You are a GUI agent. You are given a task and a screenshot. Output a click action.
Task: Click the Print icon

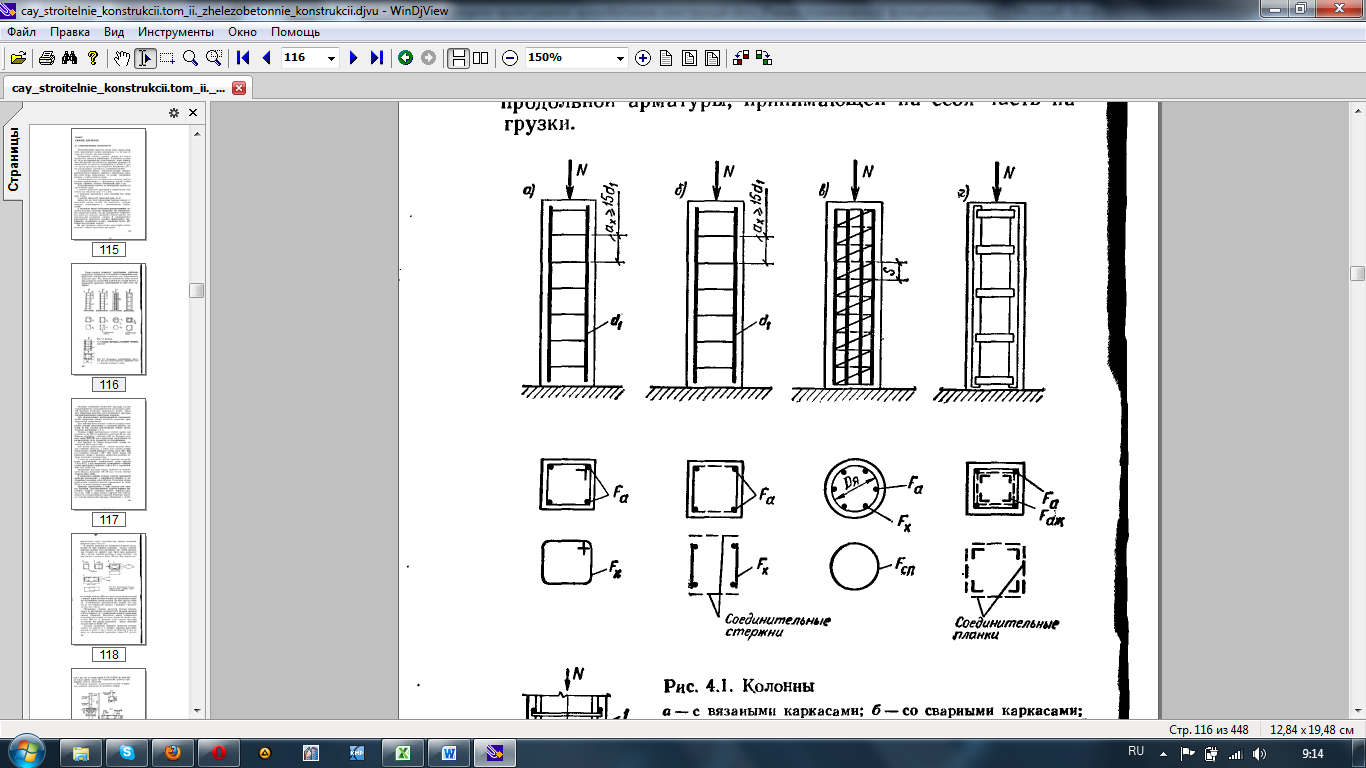click(47, 58)
